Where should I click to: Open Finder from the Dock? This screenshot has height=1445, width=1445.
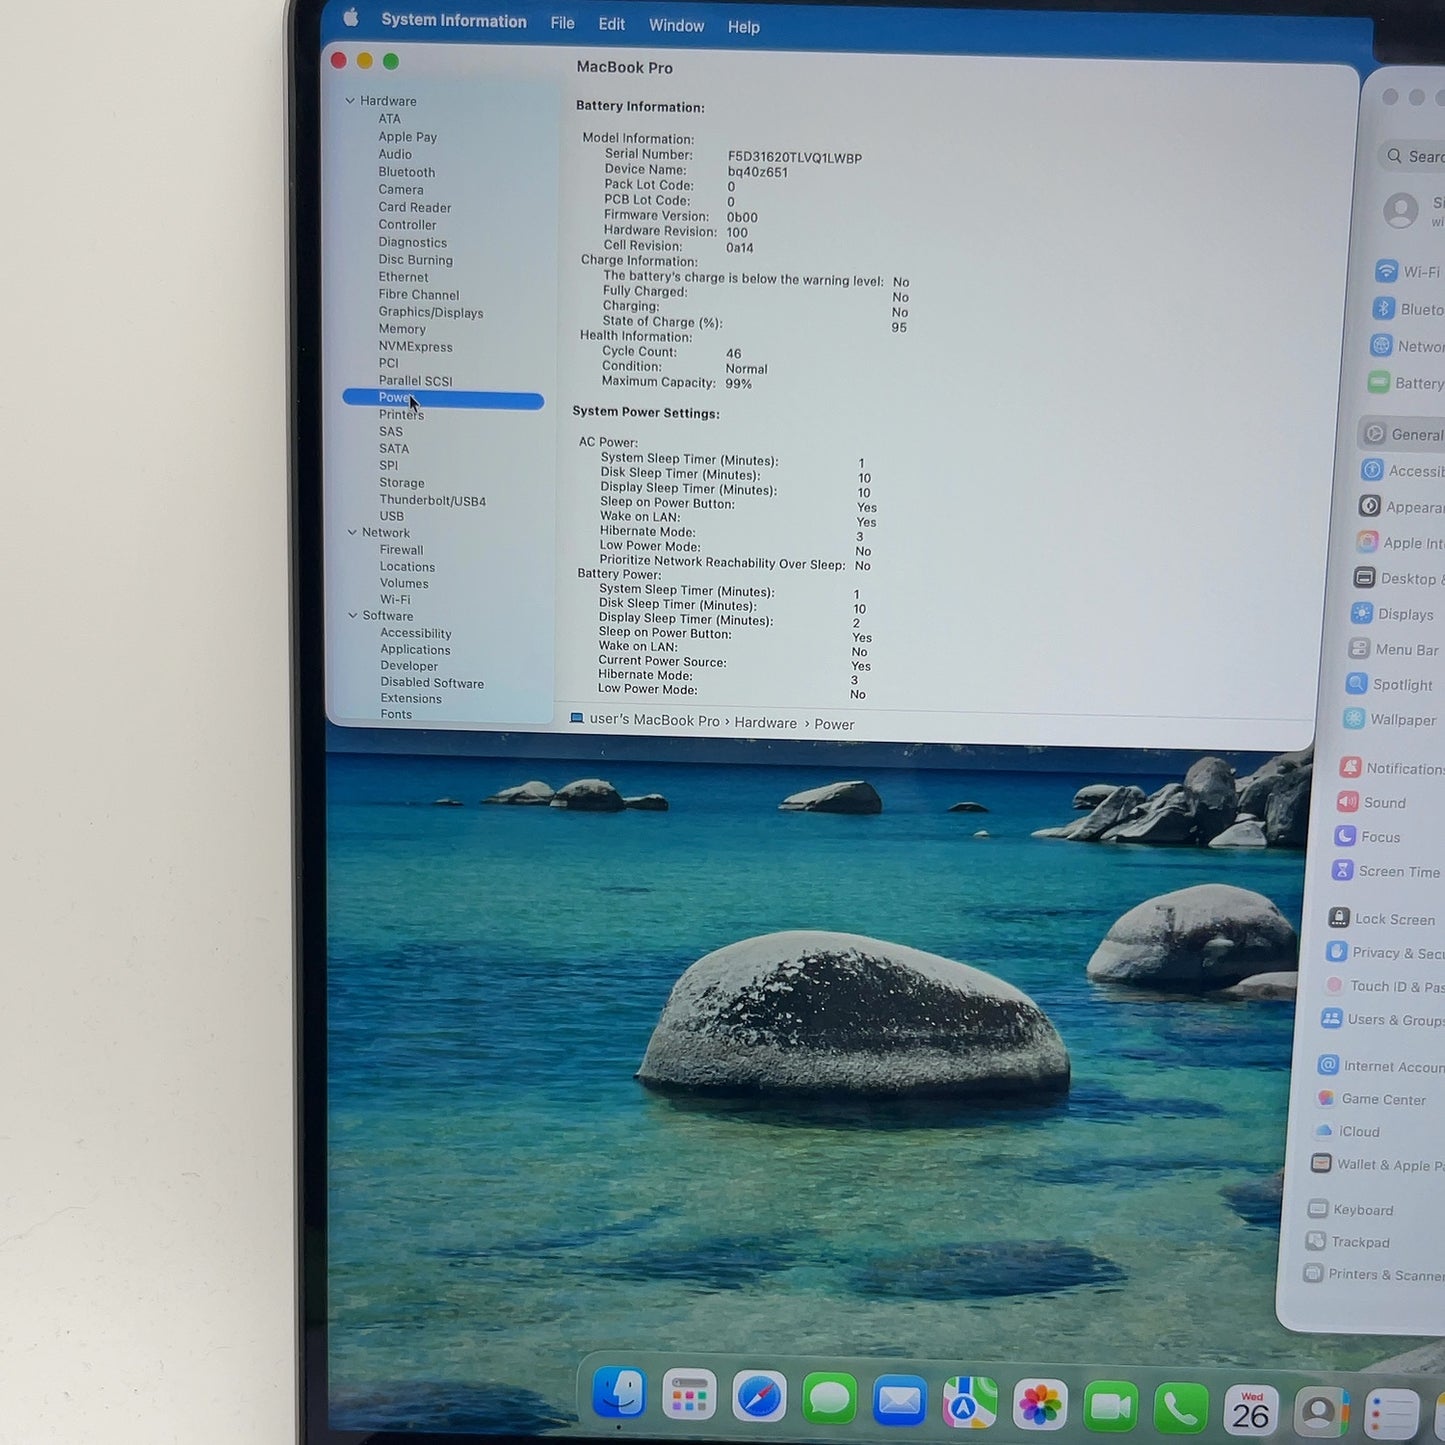619,1394
